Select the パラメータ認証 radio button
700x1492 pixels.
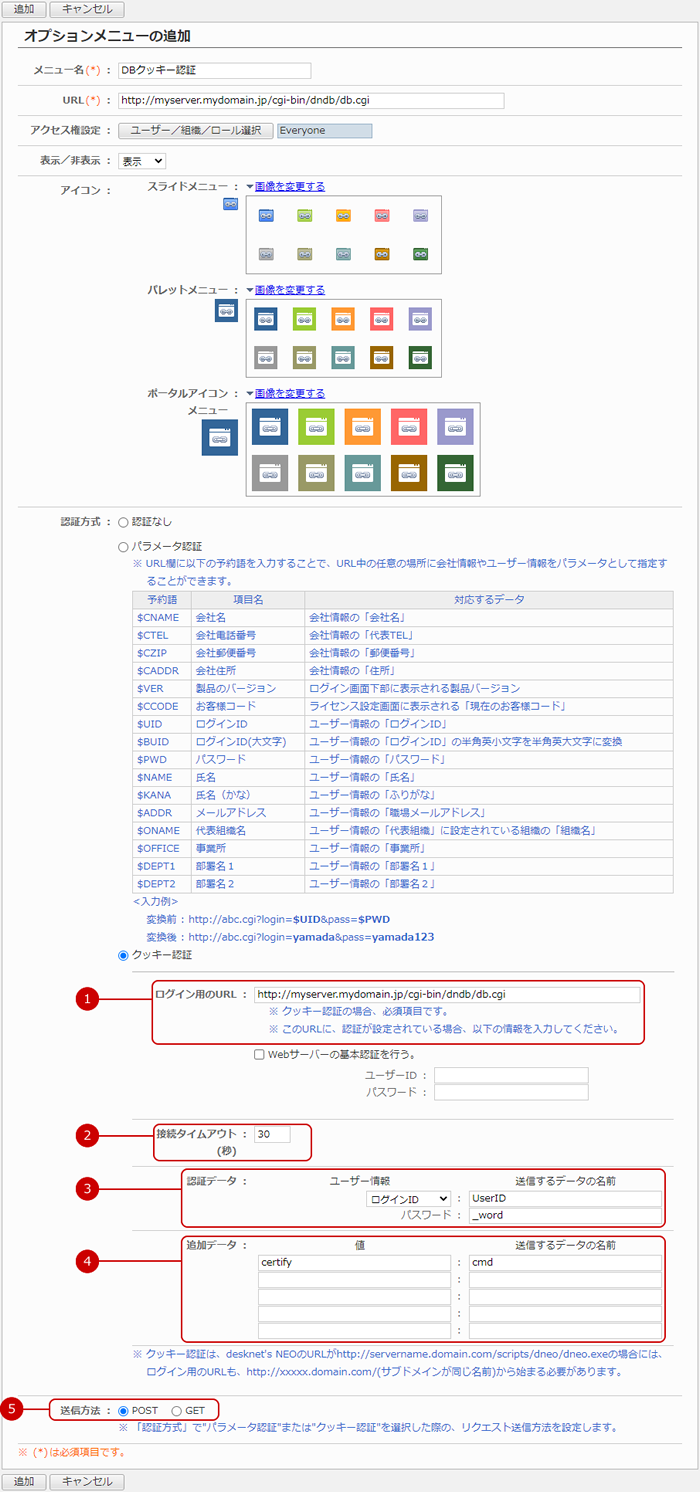[124, 547]
